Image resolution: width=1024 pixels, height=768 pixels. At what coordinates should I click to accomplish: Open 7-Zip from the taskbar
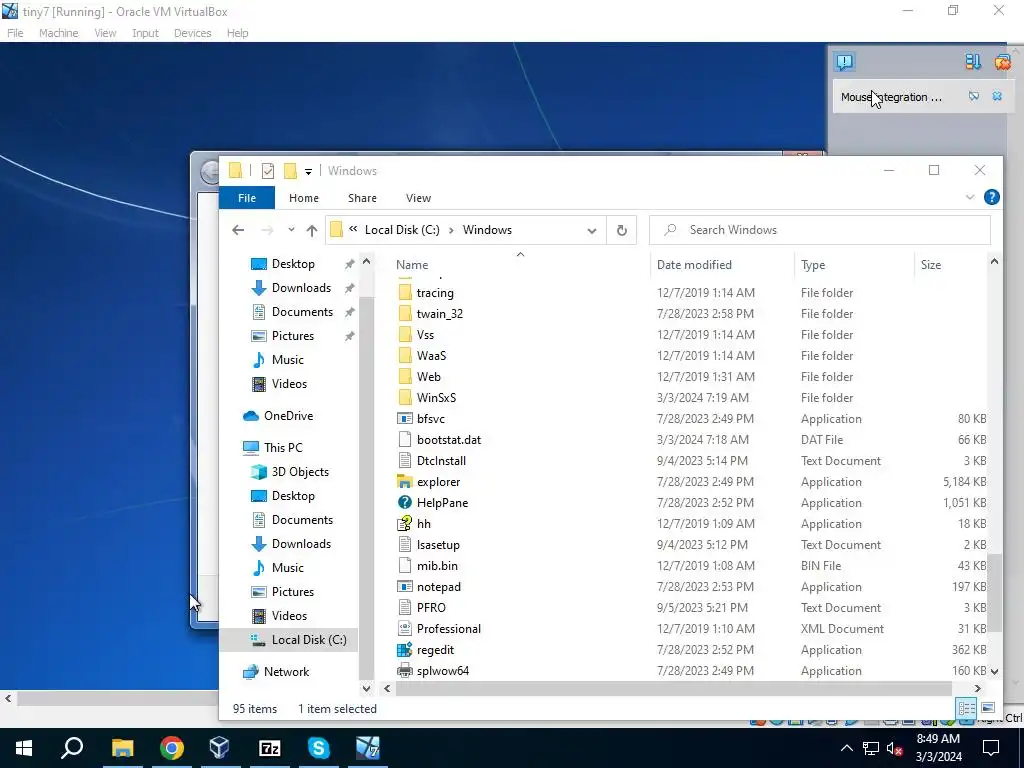[269, 748]
